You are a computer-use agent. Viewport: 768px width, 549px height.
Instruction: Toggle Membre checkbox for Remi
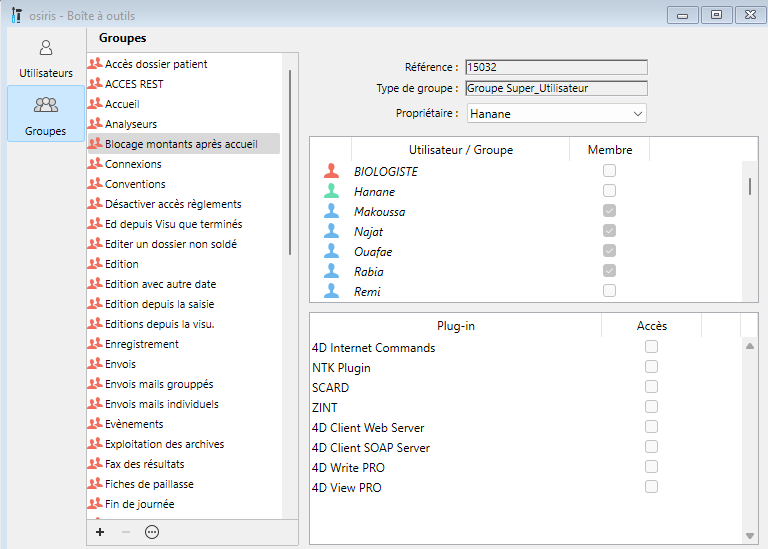(x=609, y=291)
